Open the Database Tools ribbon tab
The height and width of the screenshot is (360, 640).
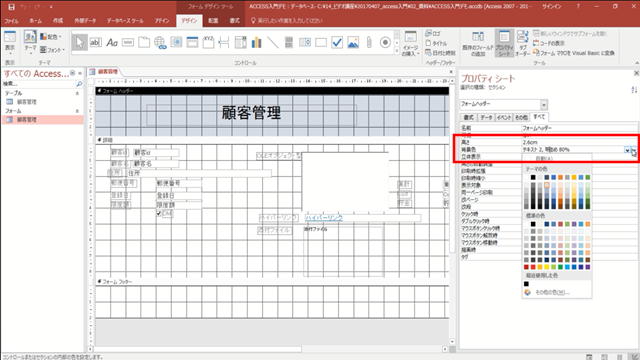pos(125,21)
